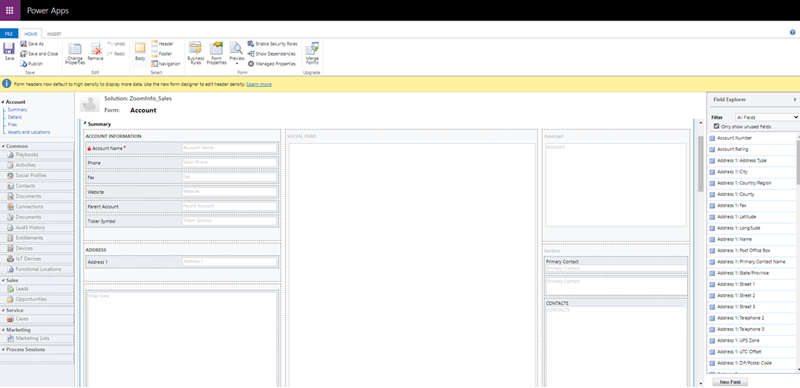Collapse the Summary form tab
800x388 pixels.
pyautogui.click(x=85, y=124)
